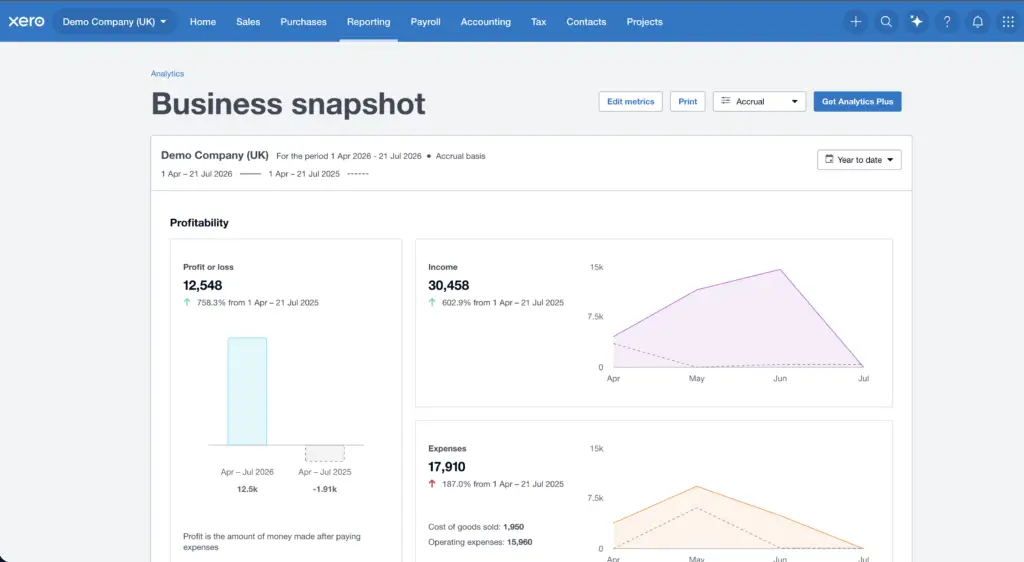Click Operating expenses: 15,960
1024x562 pixels.
(480, 542)
